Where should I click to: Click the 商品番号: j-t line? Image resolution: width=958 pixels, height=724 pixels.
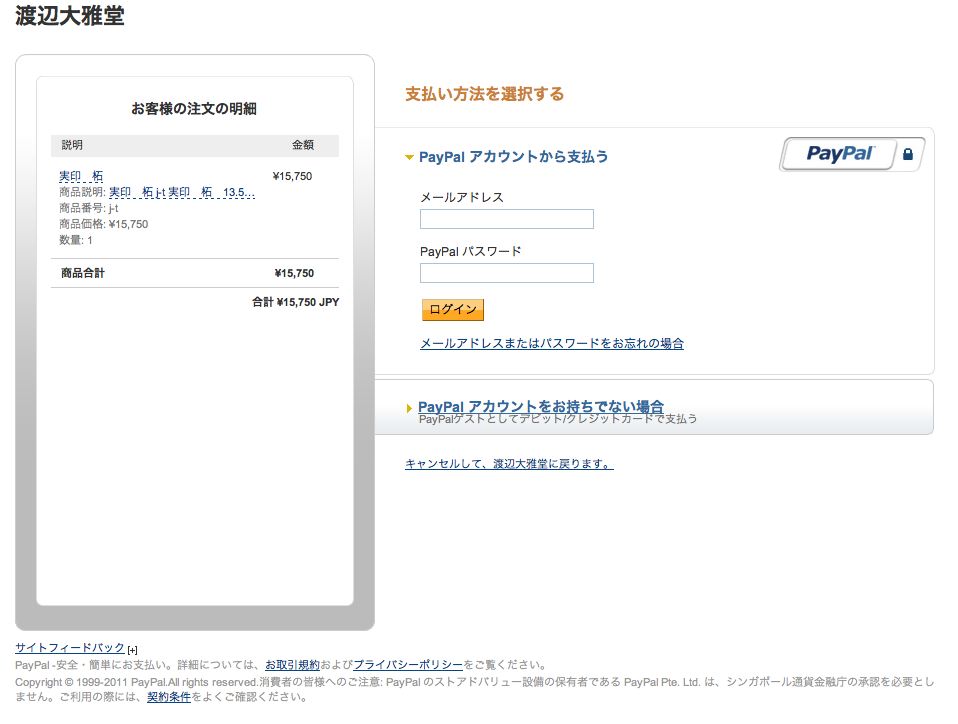coord(89,208)
